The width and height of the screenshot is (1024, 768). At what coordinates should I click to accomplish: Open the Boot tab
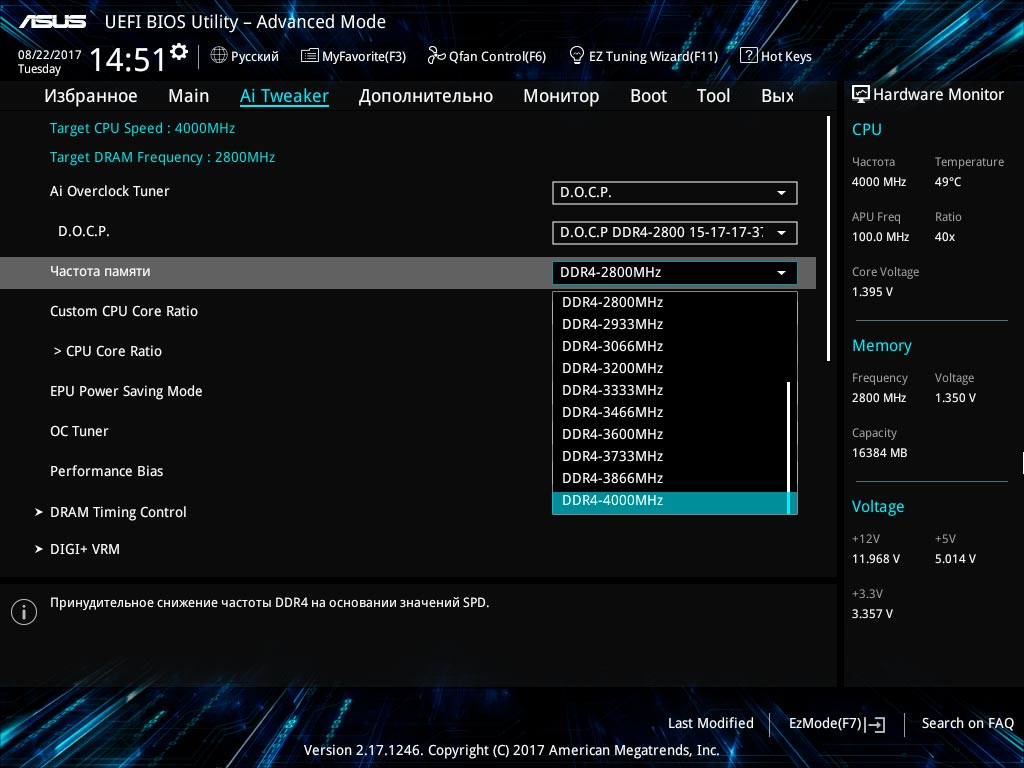648,96
